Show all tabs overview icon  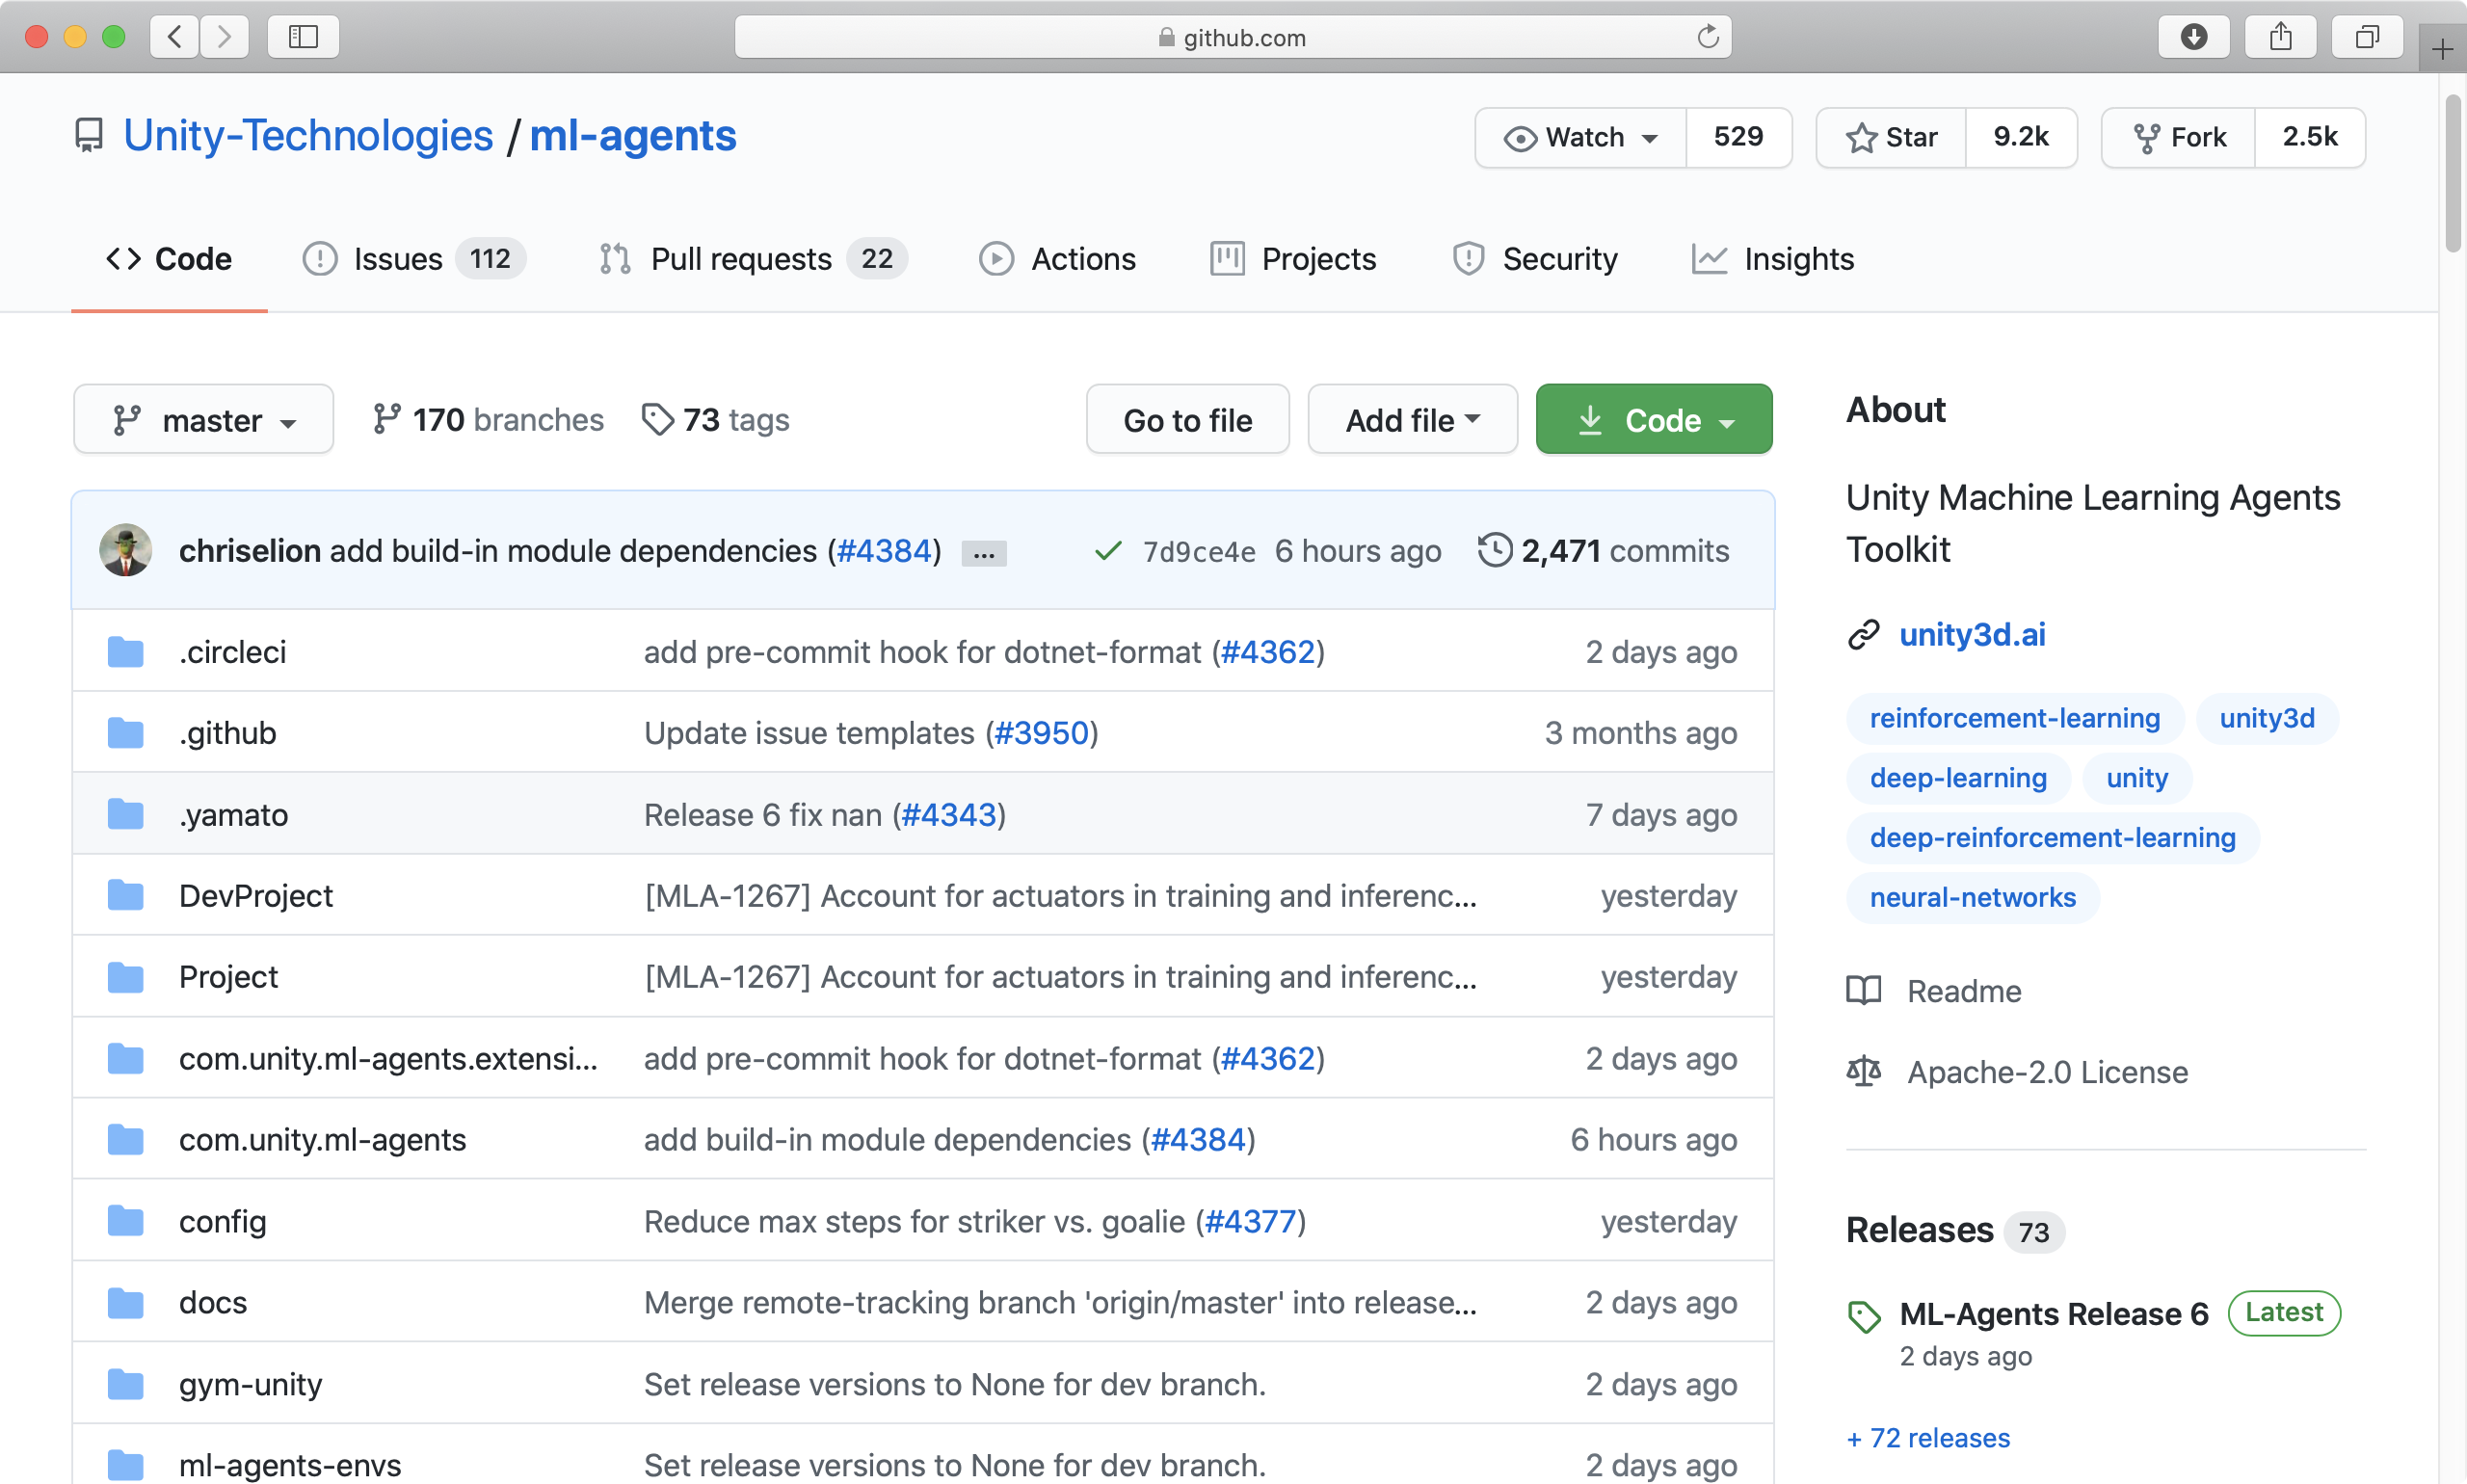click(2366, 37)
